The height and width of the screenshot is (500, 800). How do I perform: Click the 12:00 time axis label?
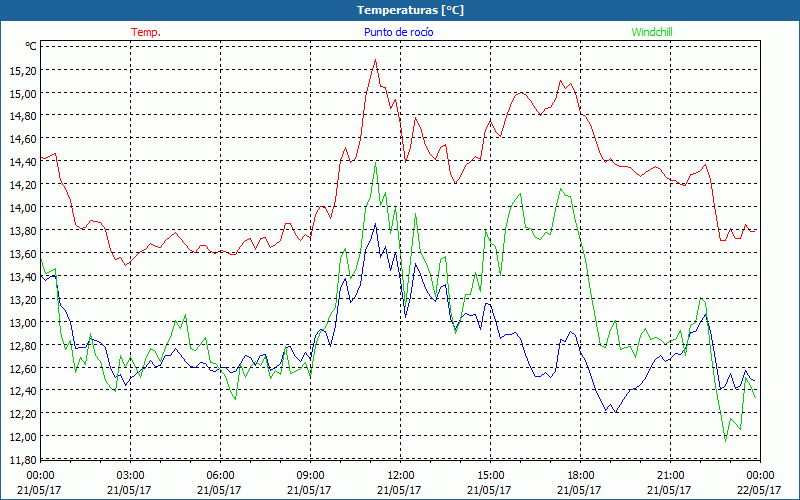pyautogui.click(x=401, y=475)
